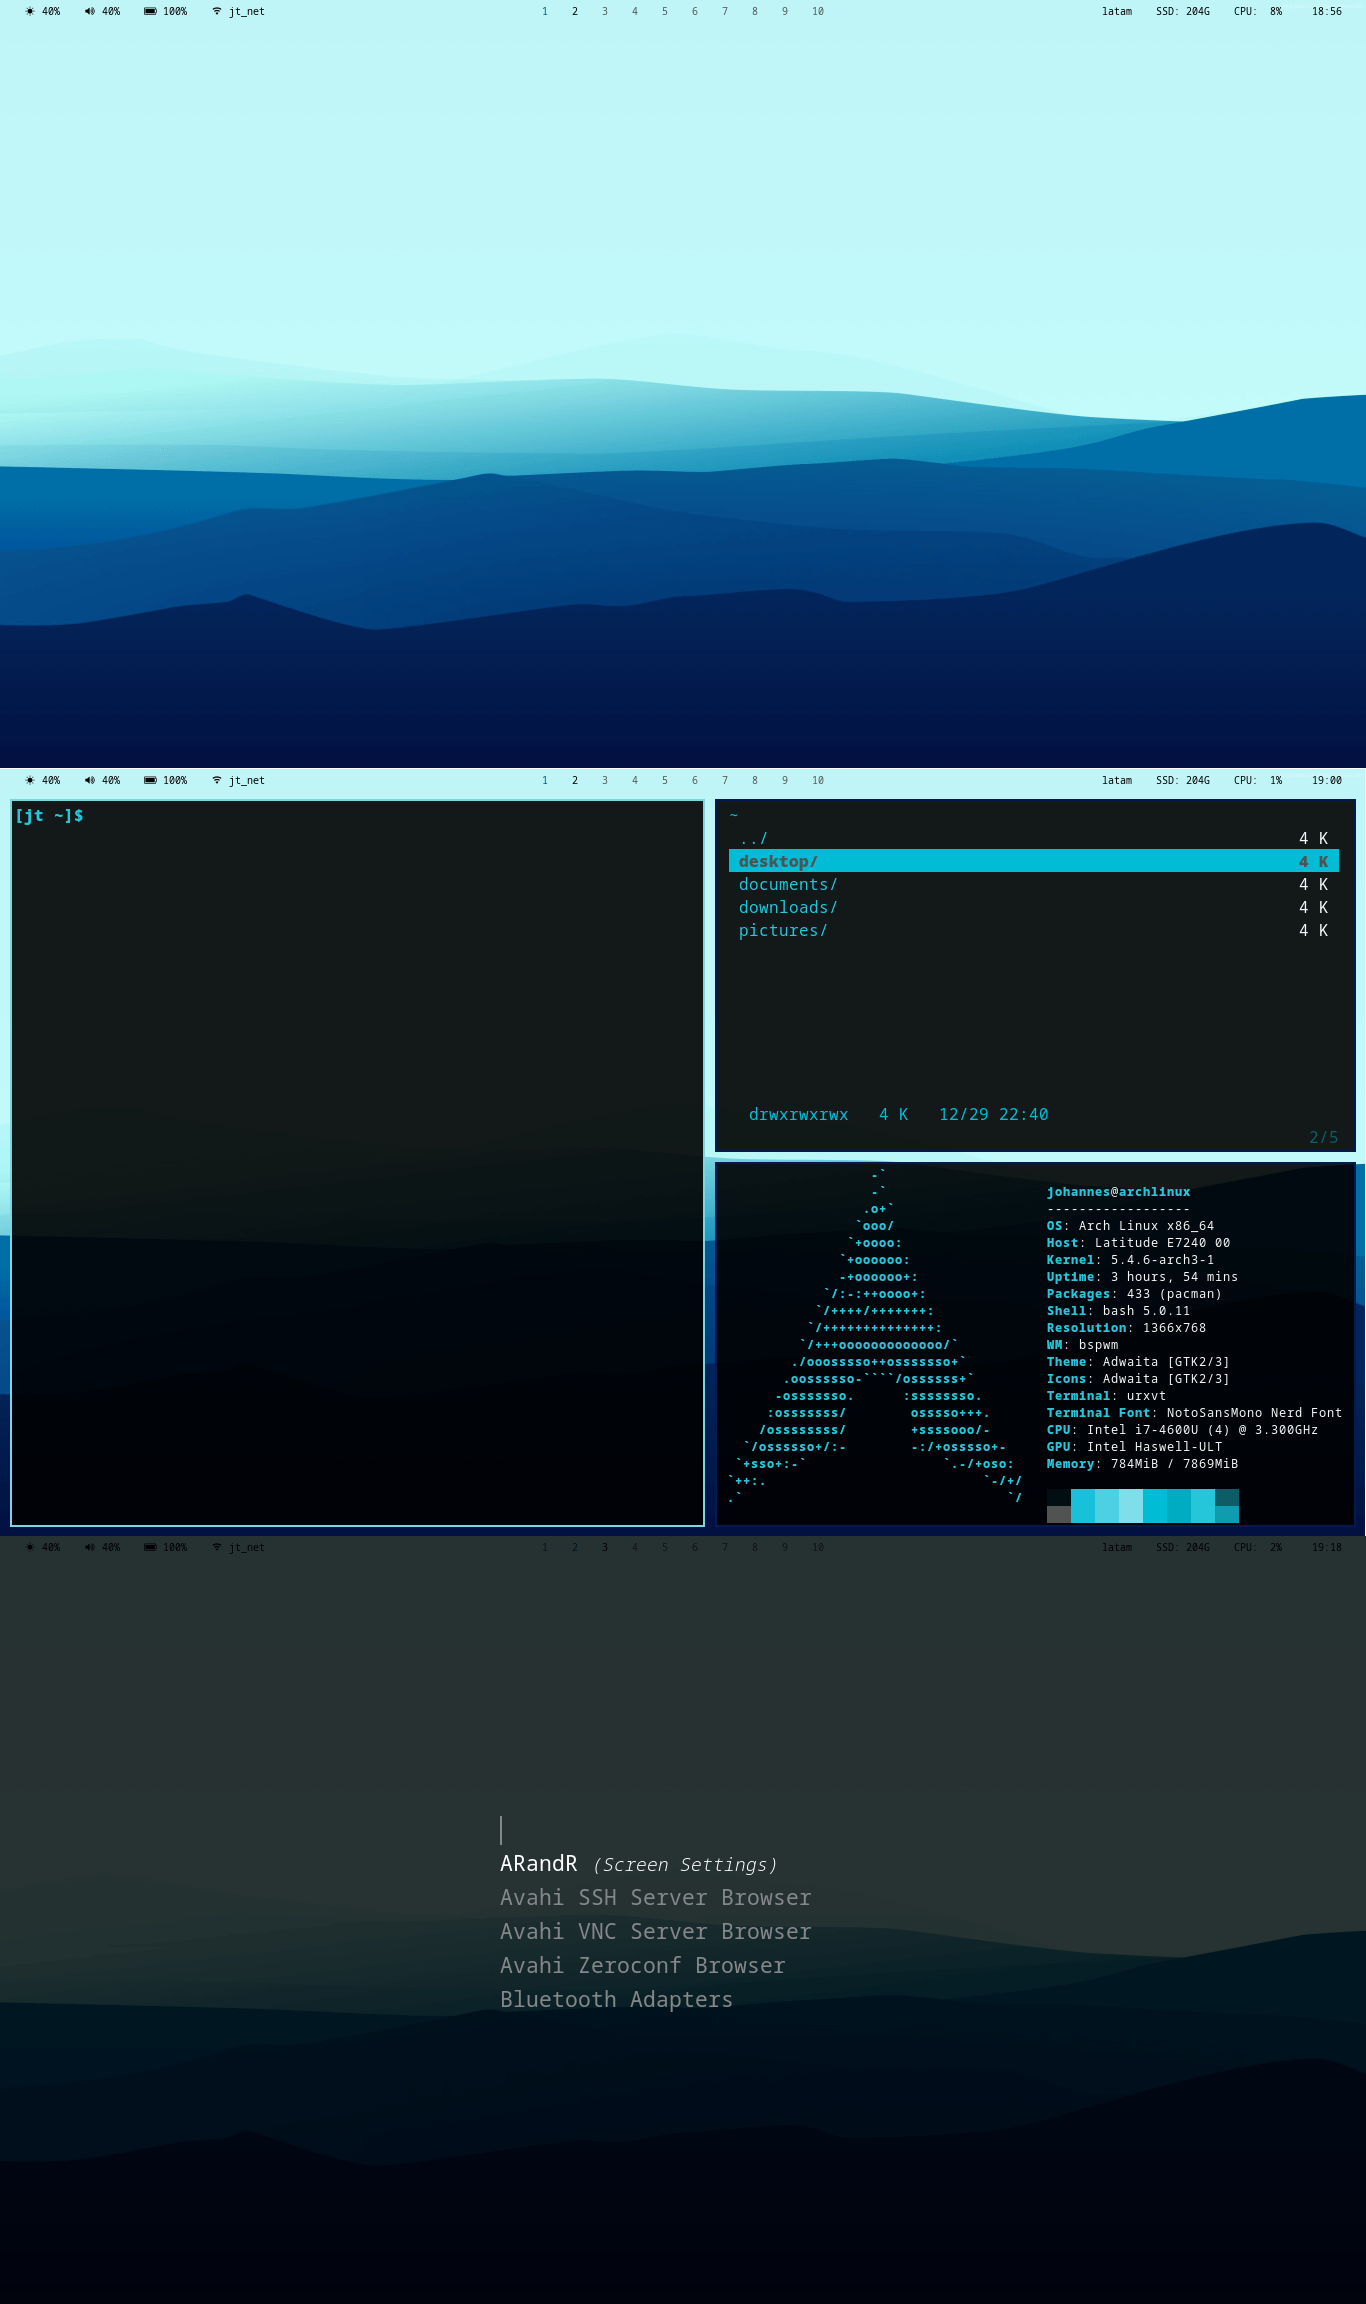Open the ARandR (Screen Settings) launcher entry
The image size is (1366, 2304).
[x=638, y=1864]
